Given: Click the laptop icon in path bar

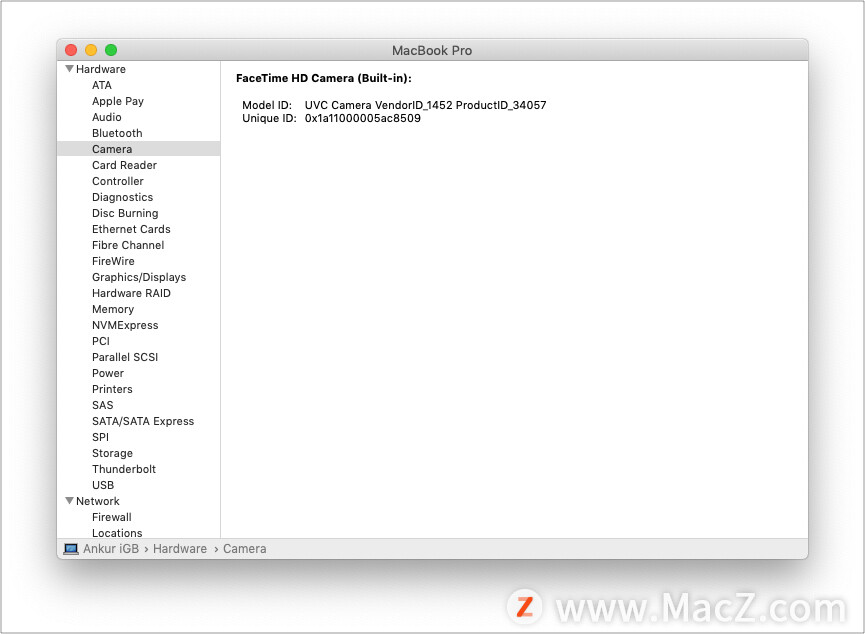Looking at the screenshot, I should pos(71,549).
